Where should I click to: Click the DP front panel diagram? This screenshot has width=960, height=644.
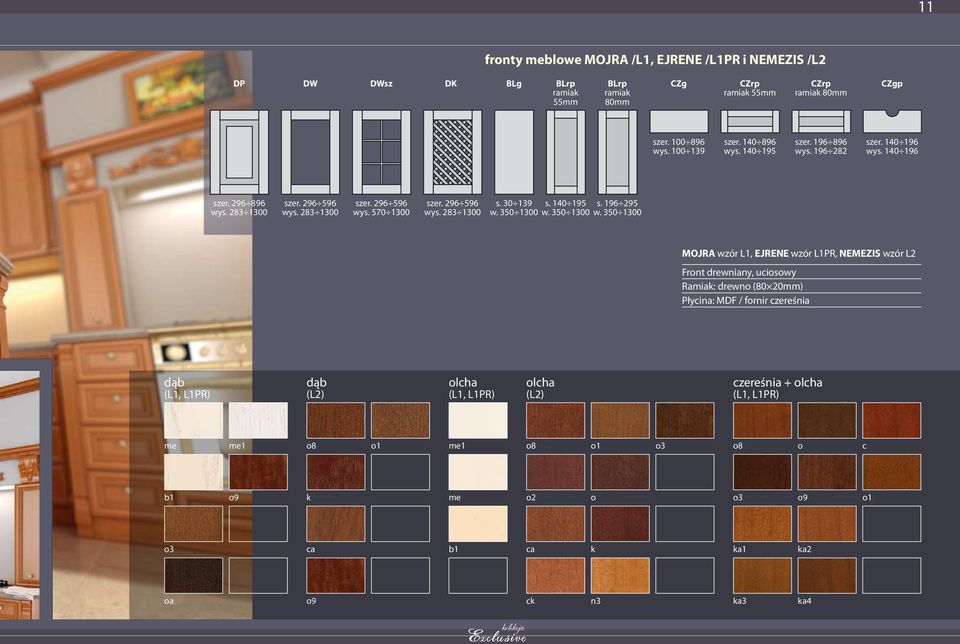pyautogui.click(x=239, y=152)
